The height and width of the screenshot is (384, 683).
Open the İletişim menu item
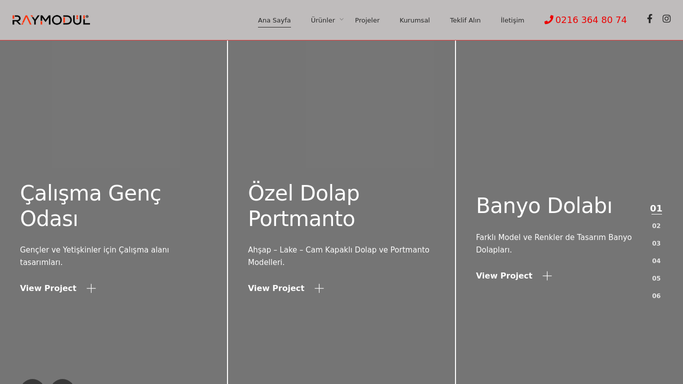click(x=512, y=20)
